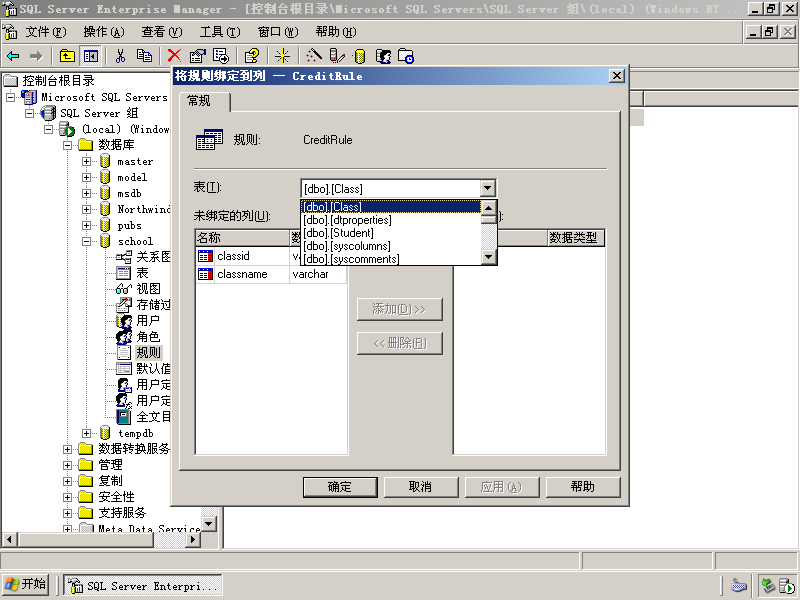Select the 默认值 defaults icon under school

point(123,369)
